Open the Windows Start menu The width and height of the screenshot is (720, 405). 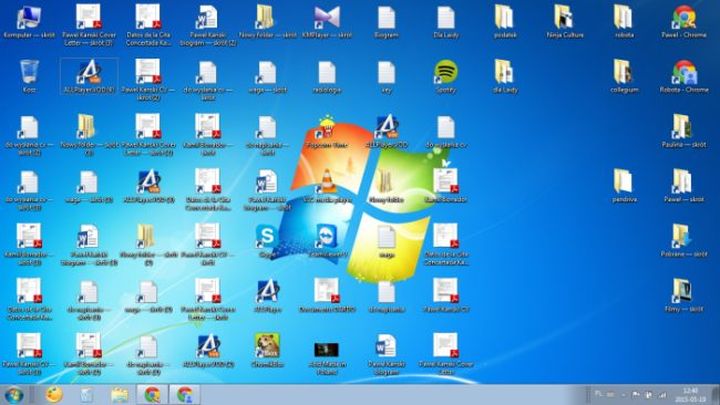coord(14,395)
